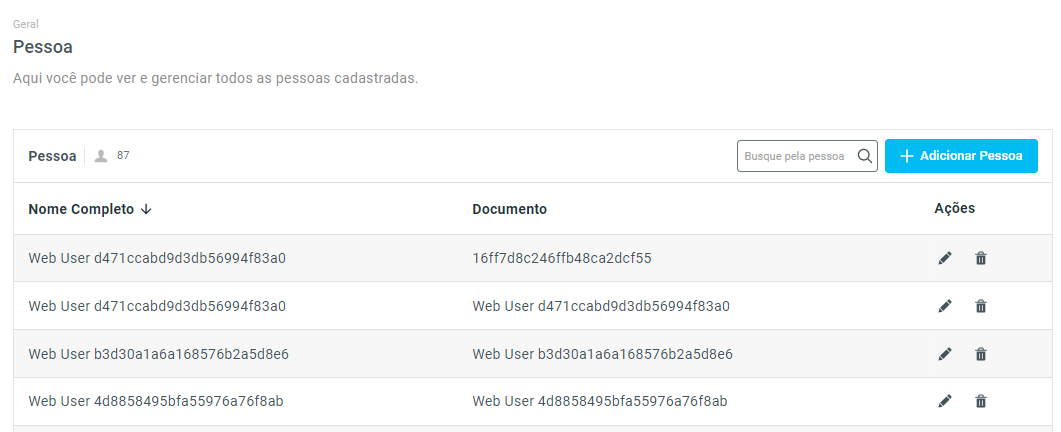Go to the Geral breadcrumb
Screen dimensions: 1061x432
(x=26, y=23)
